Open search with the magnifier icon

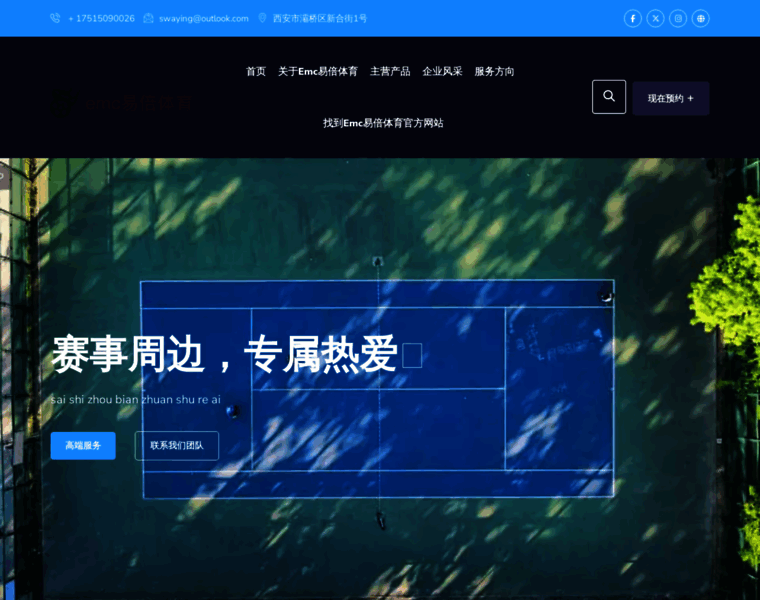click(x=609, y=97)
